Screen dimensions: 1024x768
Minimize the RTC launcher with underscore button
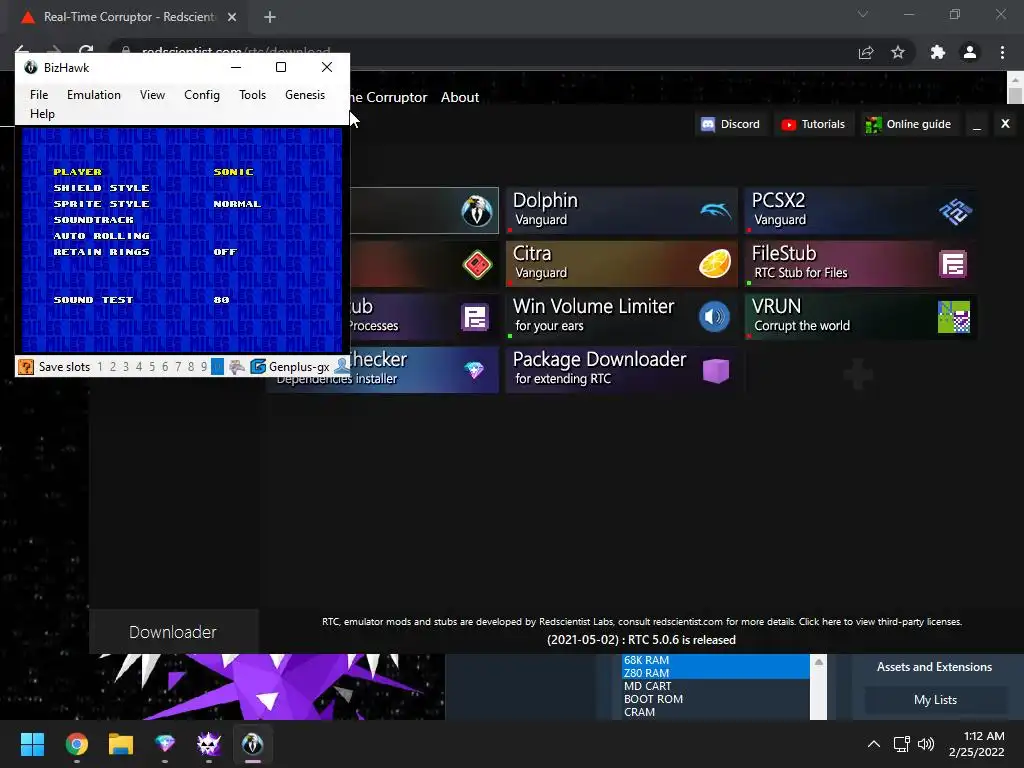click(977, 124)
